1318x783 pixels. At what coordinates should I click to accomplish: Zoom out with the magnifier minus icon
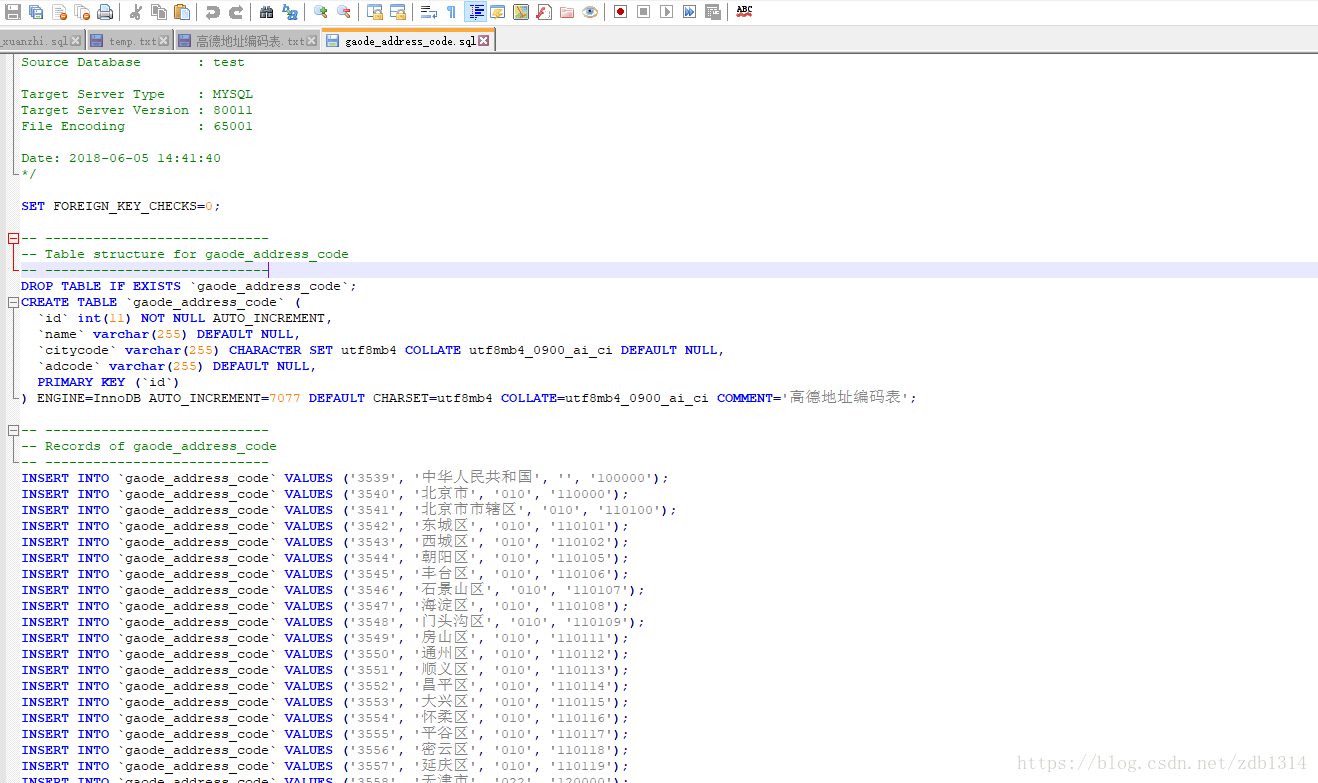point(344,12)
